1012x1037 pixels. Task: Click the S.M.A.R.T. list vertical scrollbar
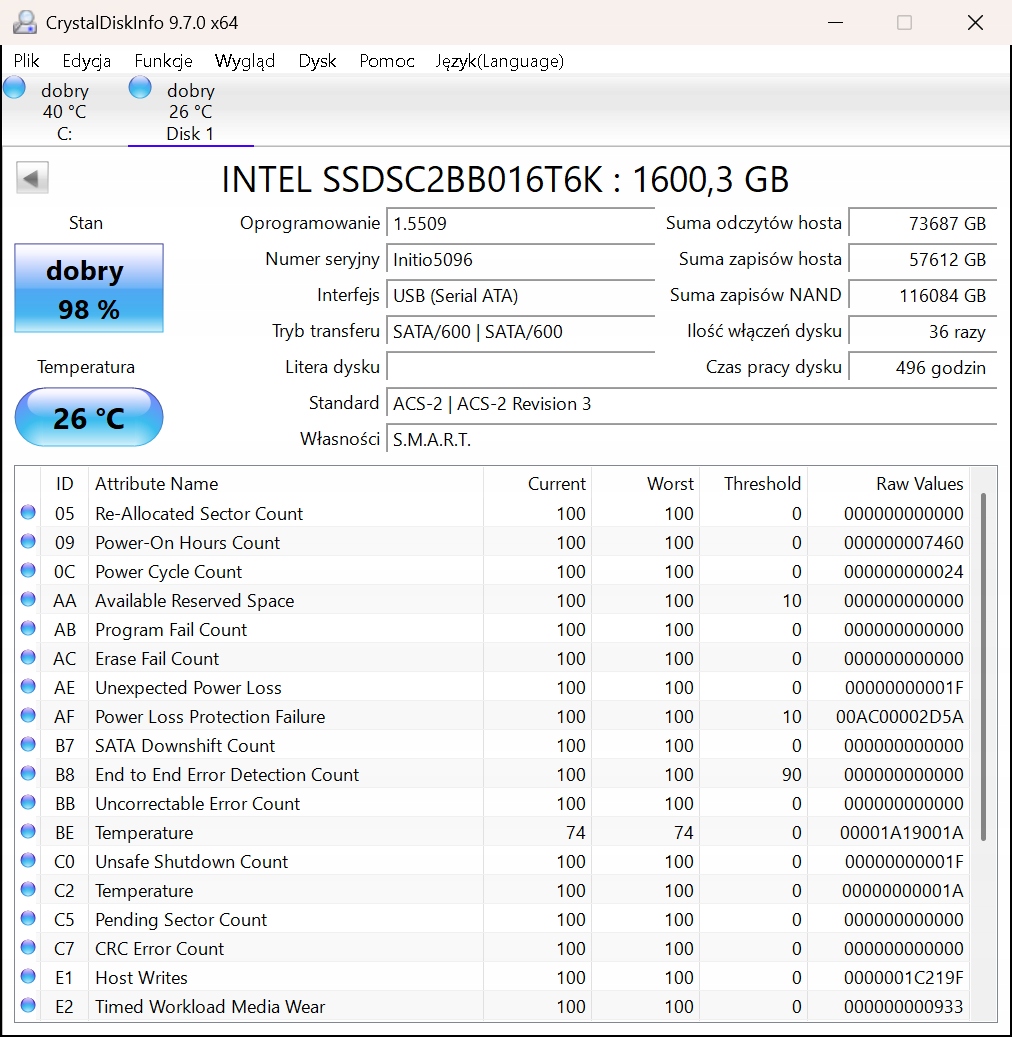[x=985, y=665]
